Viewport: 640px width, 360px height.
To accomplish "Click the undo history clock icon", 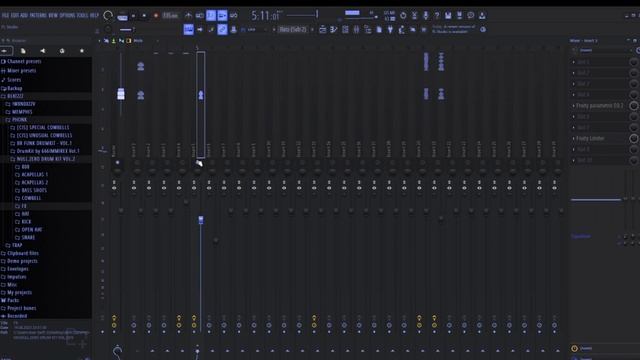I will (403, 16).
